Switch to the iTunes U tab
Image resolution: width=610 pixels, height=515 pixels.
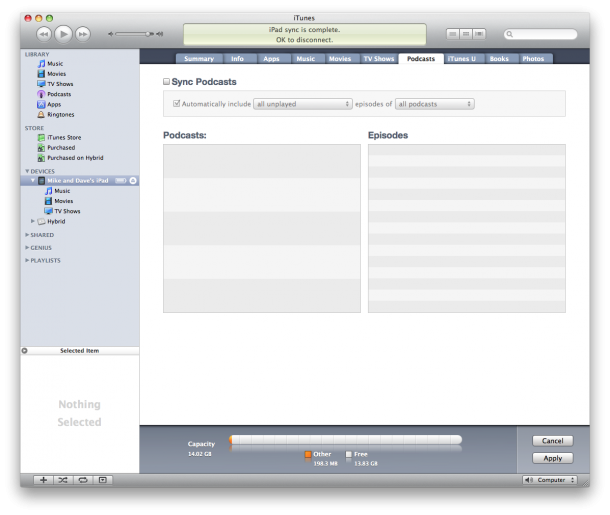(x=462, y=58)
